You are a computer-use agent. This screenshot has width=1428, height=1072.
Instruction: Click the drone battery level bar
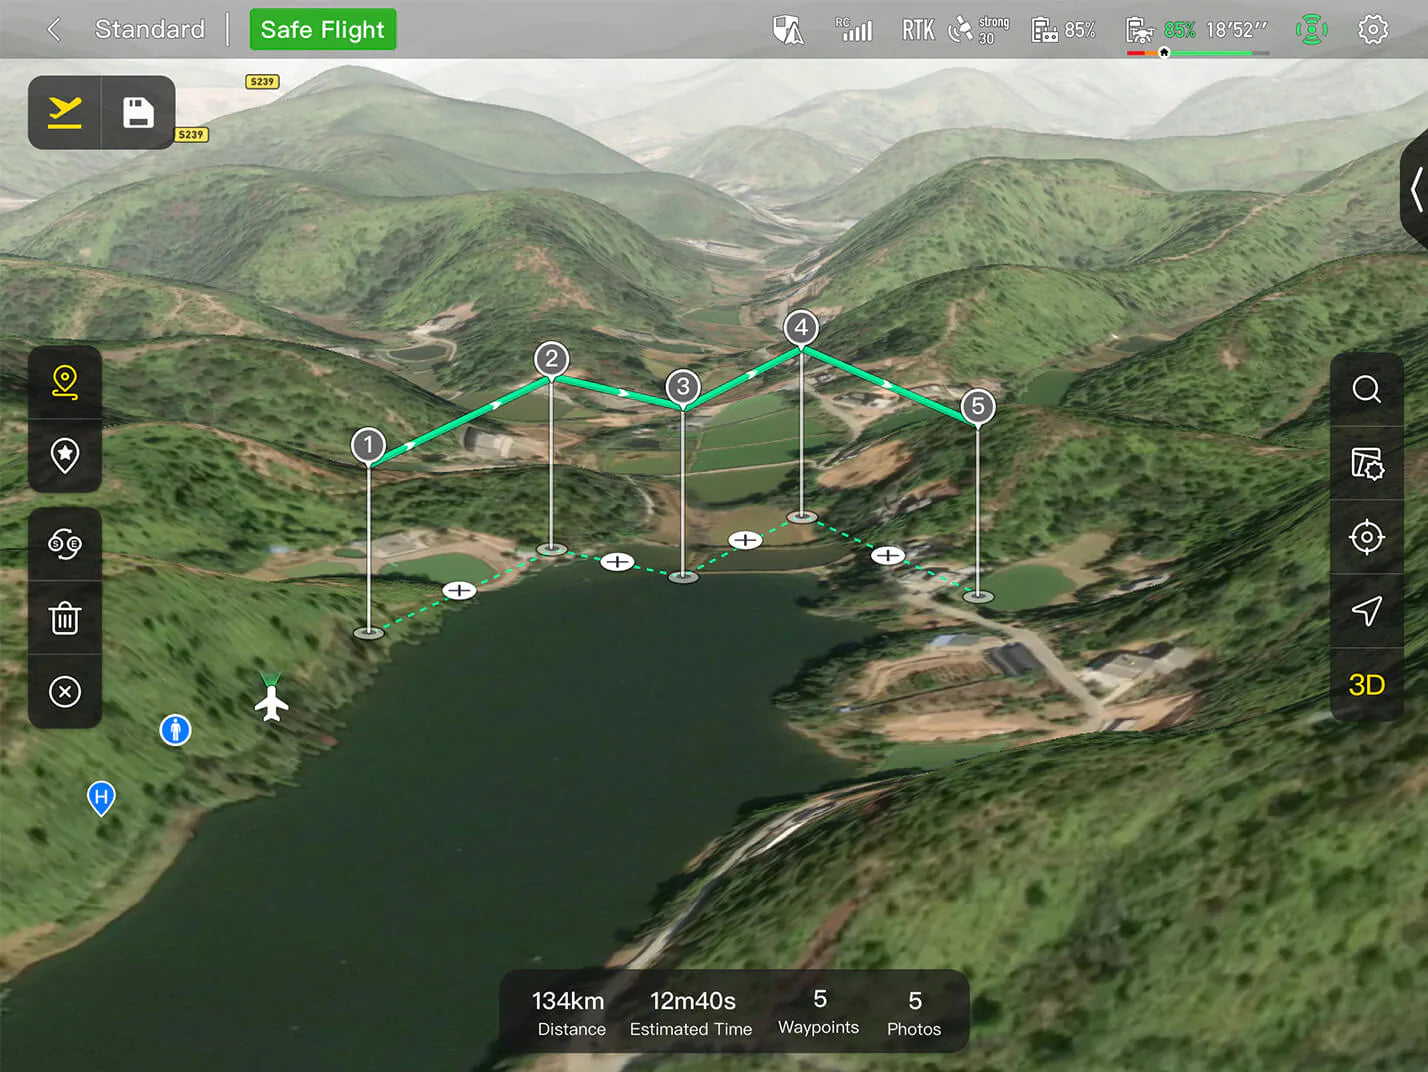click(x=1197, y=52)
